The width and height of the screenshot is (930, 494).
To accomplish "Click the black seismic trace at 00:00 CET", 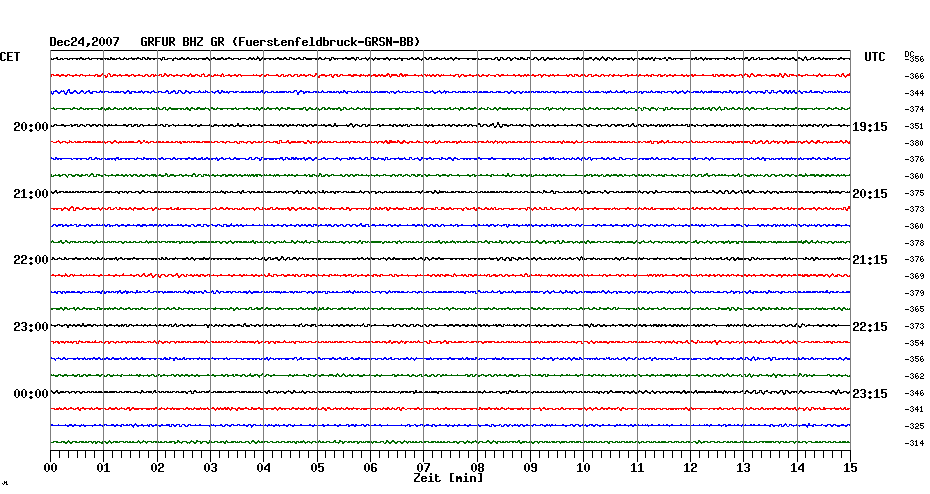I will coord(450,392).
